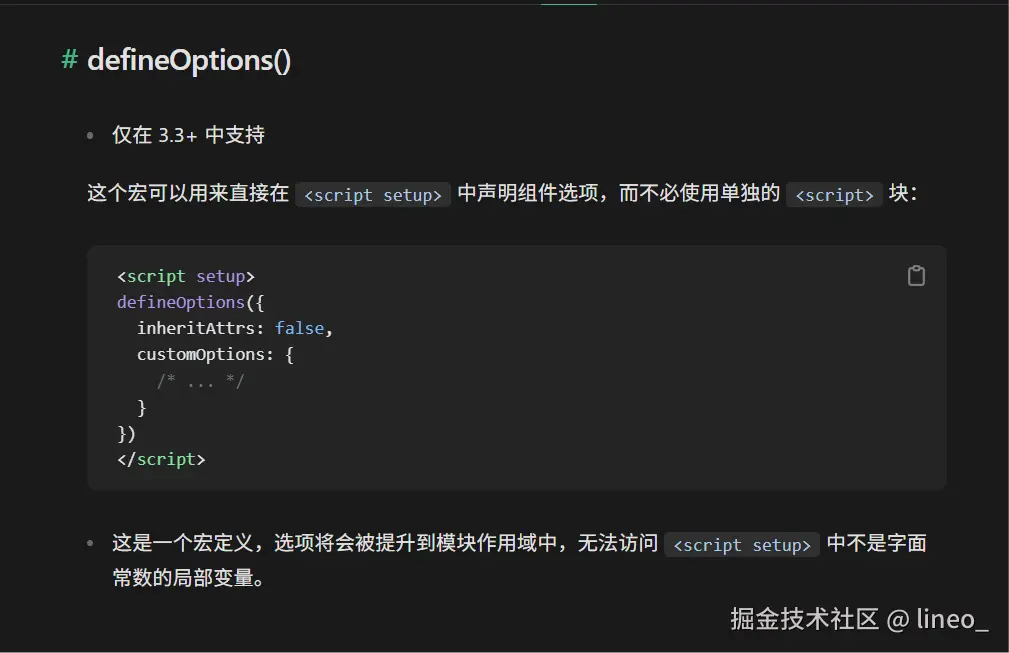The height and width of the screenshot is (653, 1009).
Task: Click the inline <script> code tag before 块
Action: [x=834, y=195]
